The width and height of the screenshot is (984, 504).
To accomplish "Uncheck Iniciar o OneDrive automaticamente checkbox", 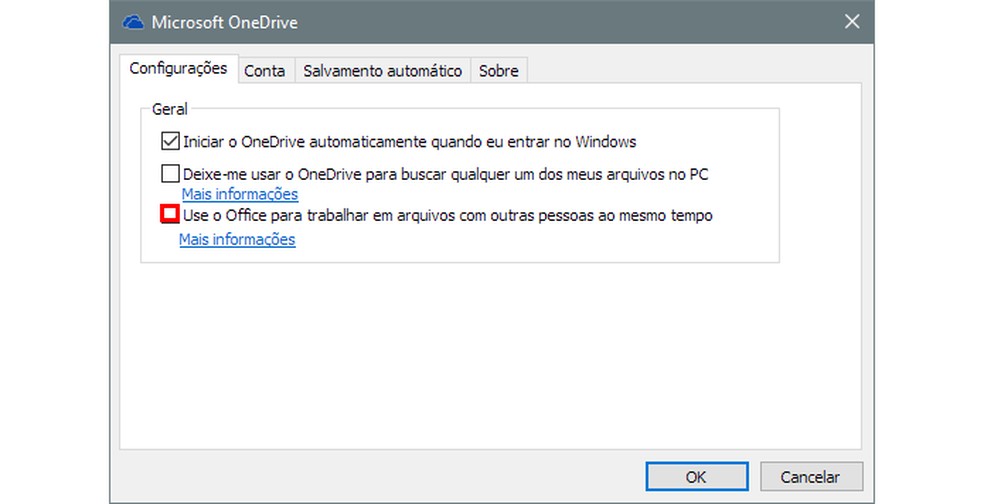I will (170, 141).
